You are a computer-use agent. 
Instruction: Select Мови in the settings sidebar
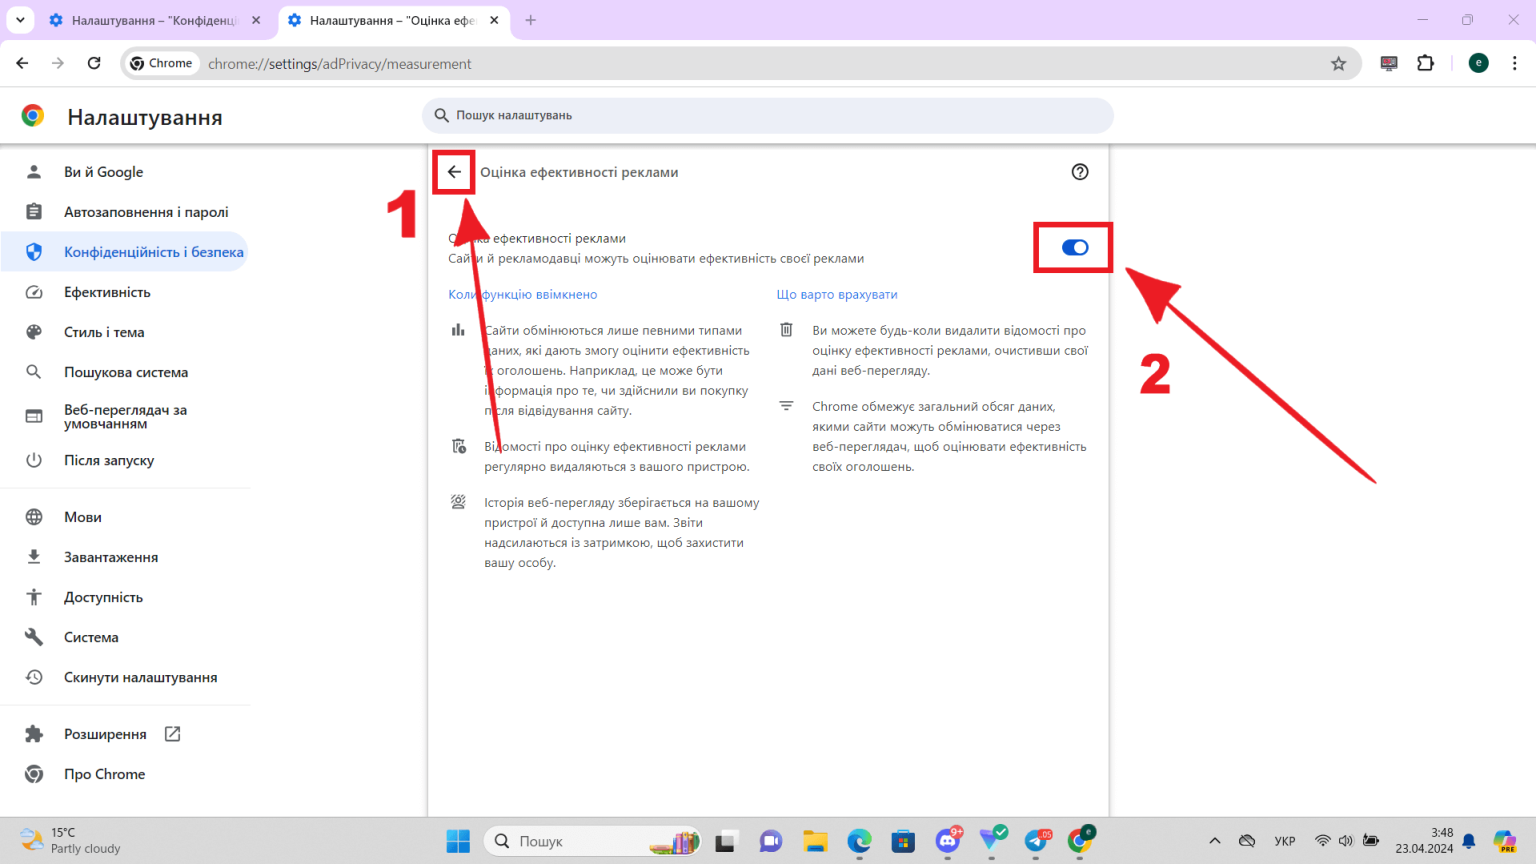82,517
